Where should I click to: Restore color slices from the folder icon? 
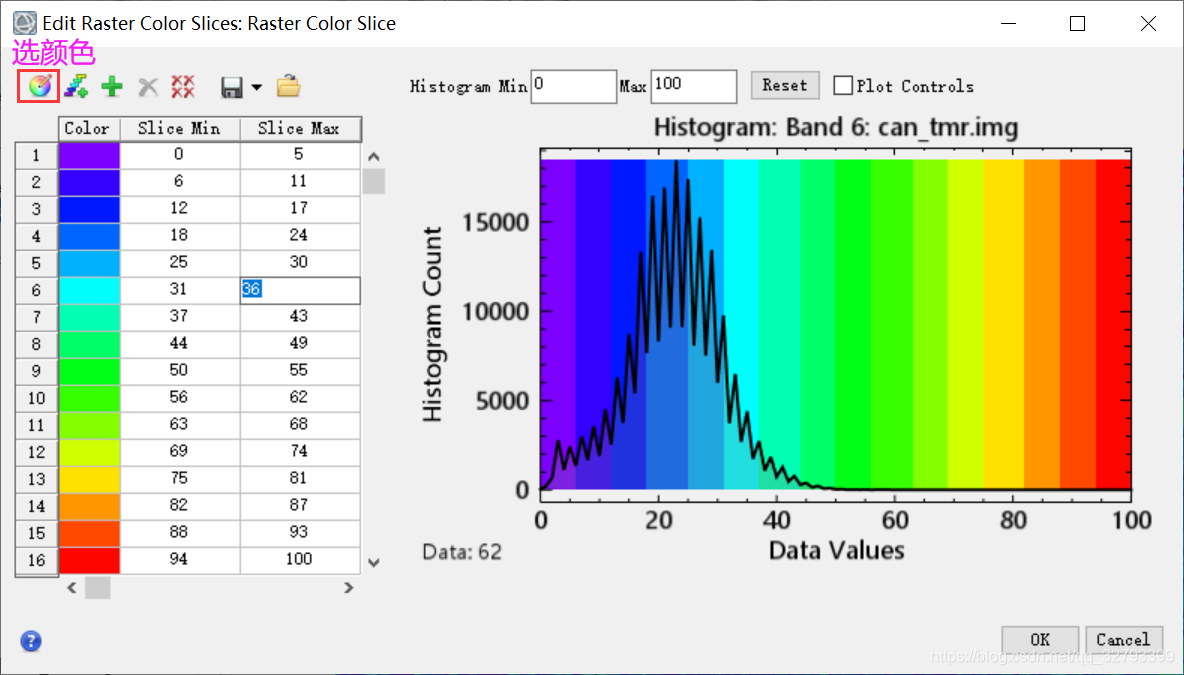coord(288,86)
